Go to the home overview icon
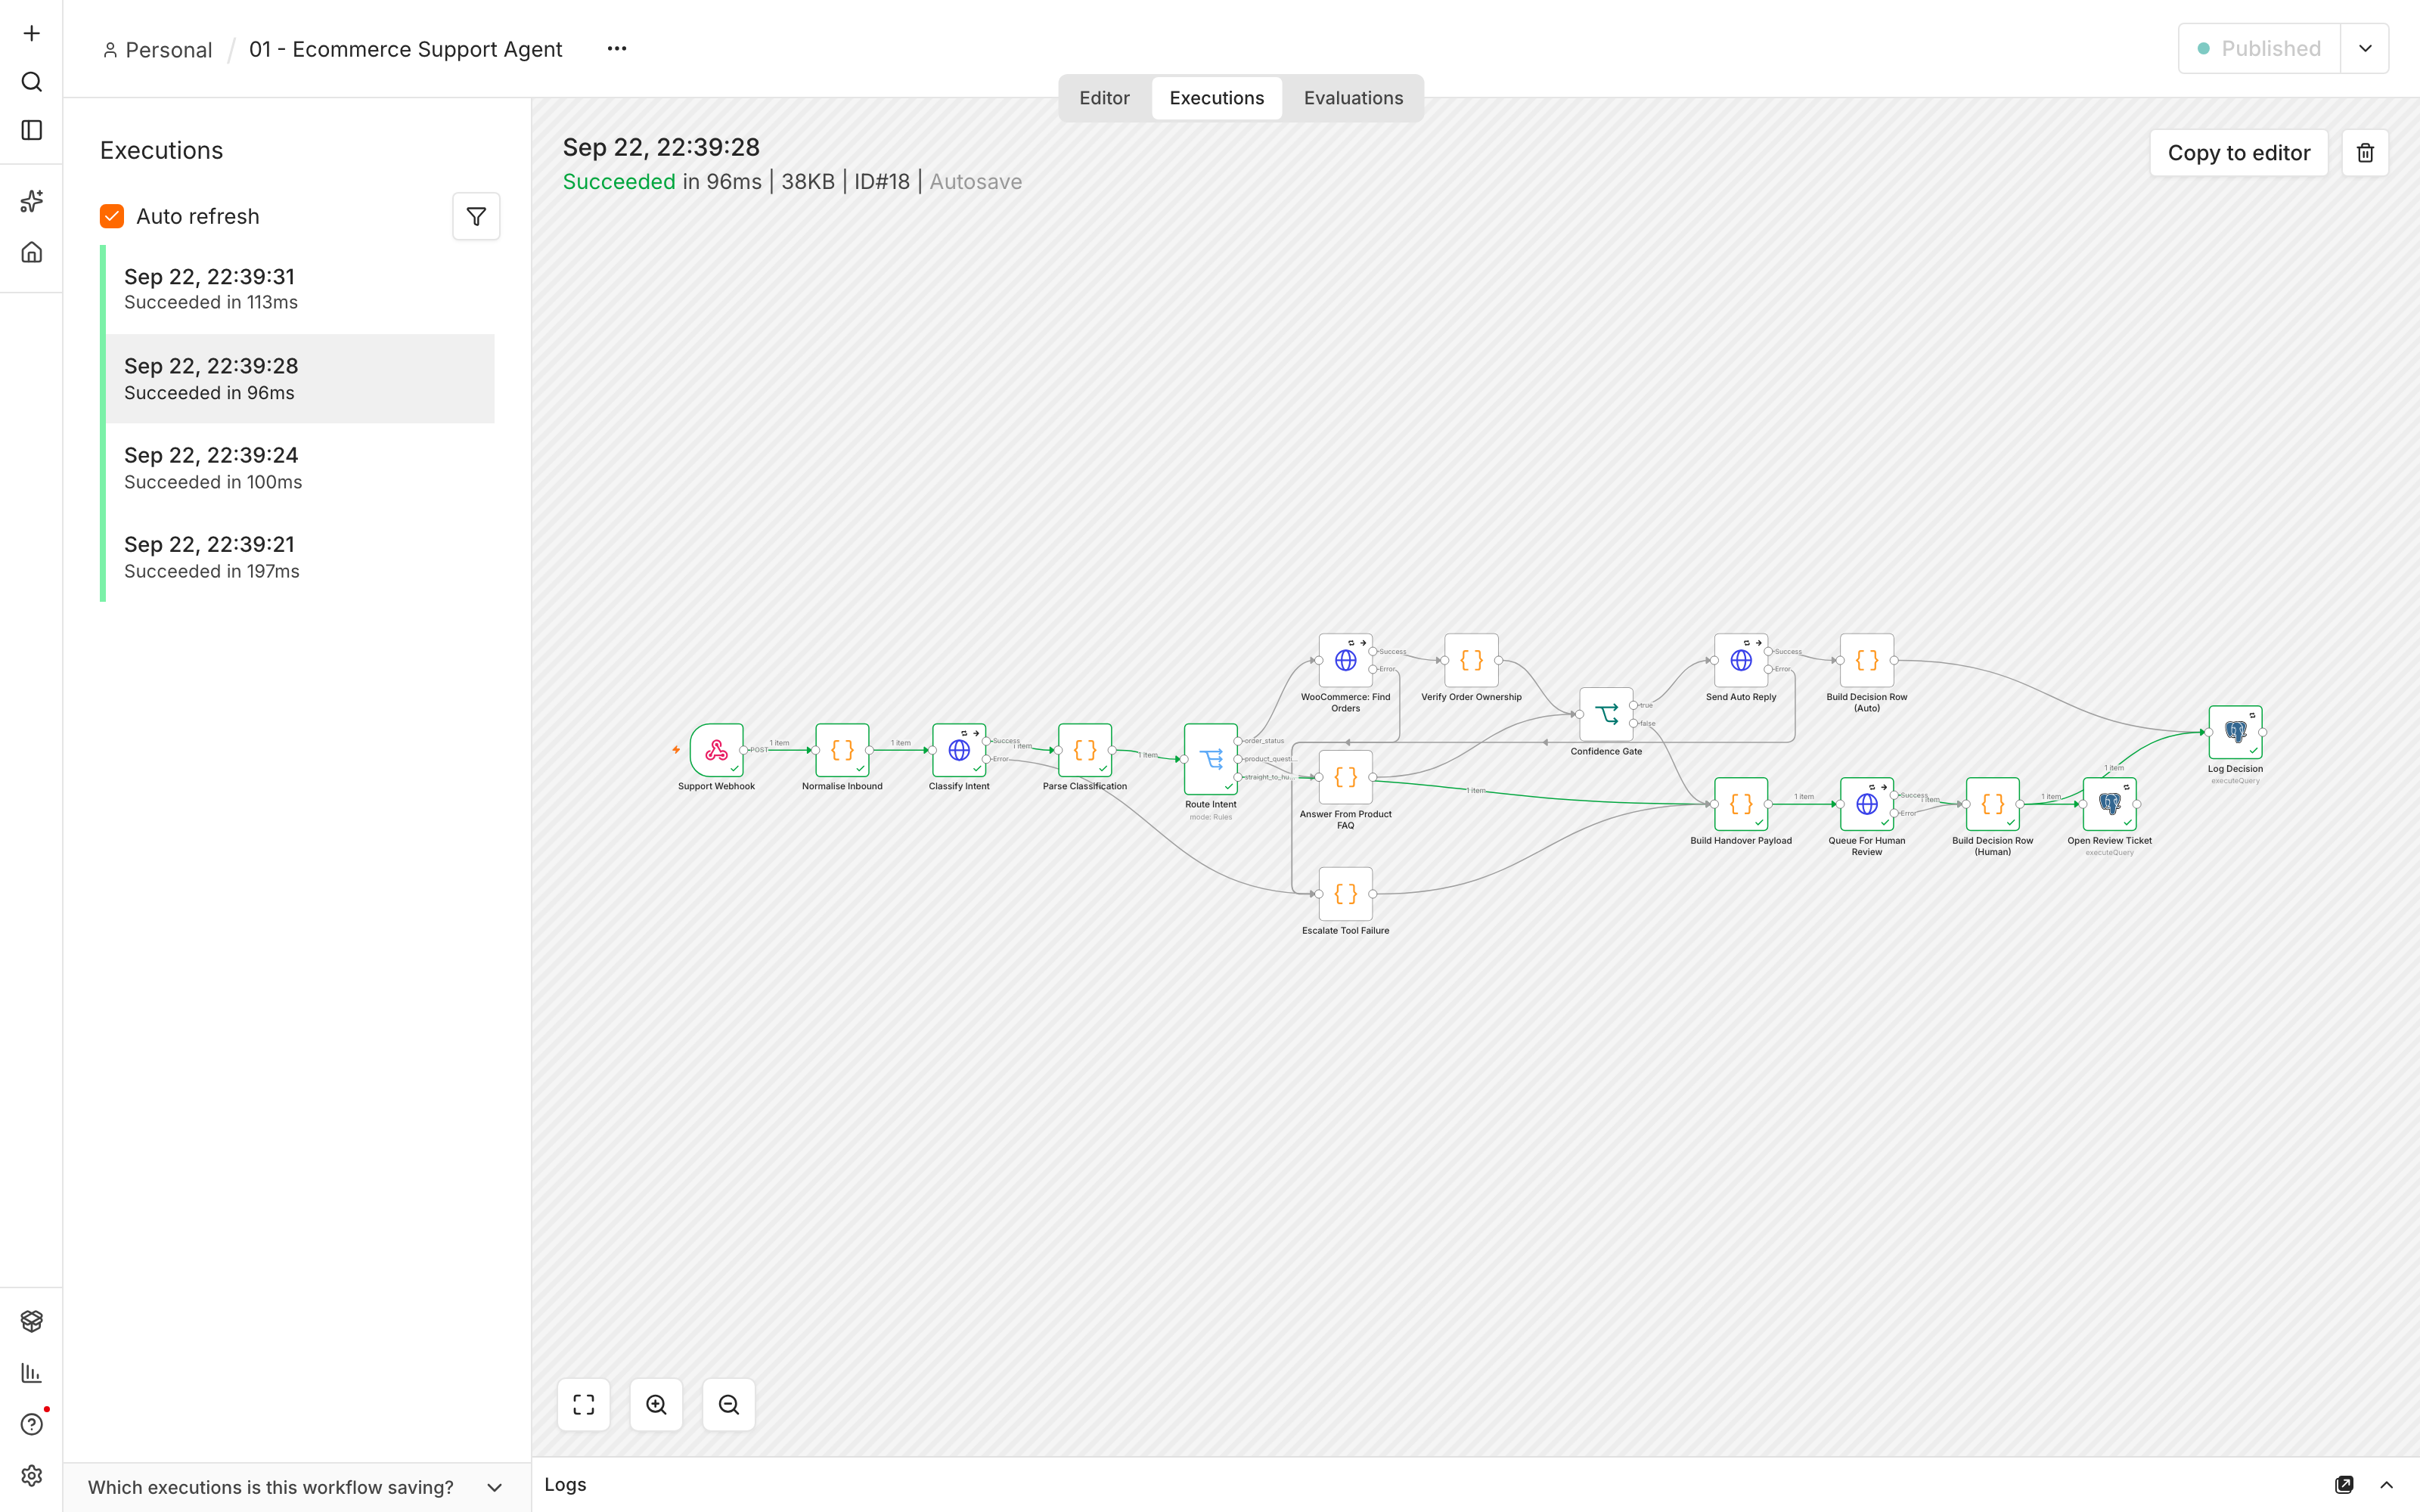 point(31,252)
